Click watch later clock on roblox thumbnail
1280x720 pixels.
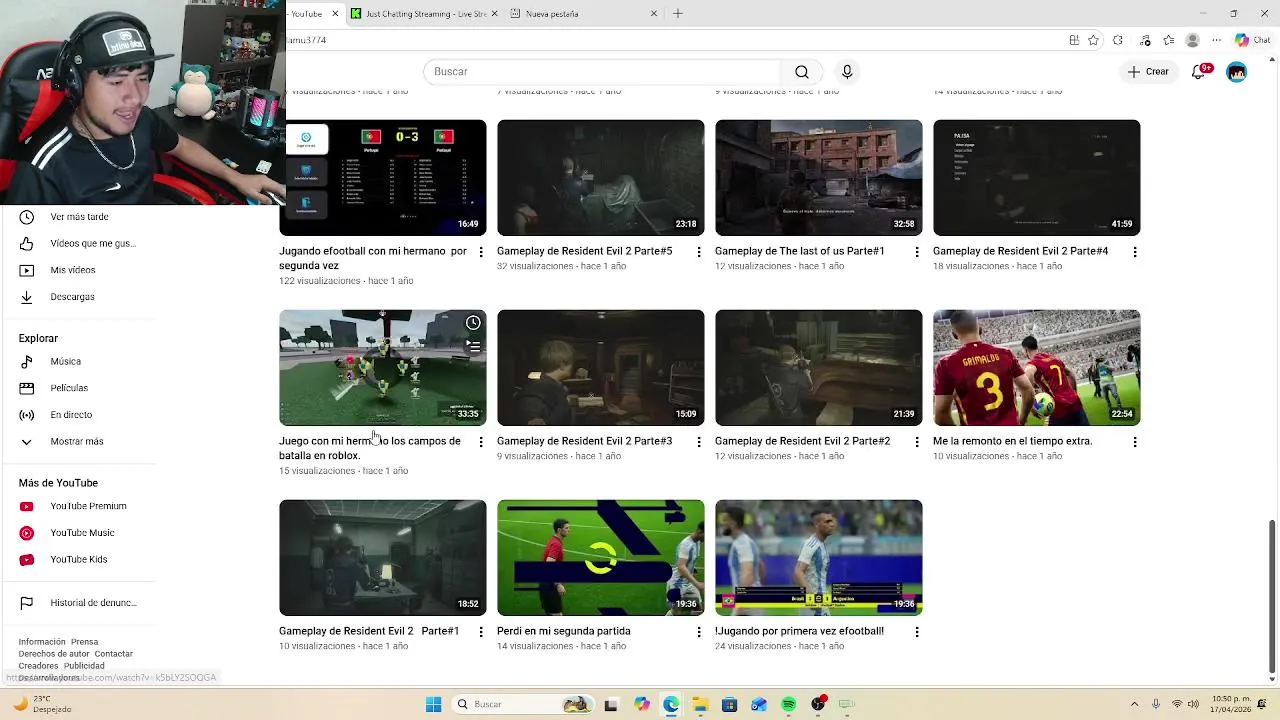click(473, 323)
